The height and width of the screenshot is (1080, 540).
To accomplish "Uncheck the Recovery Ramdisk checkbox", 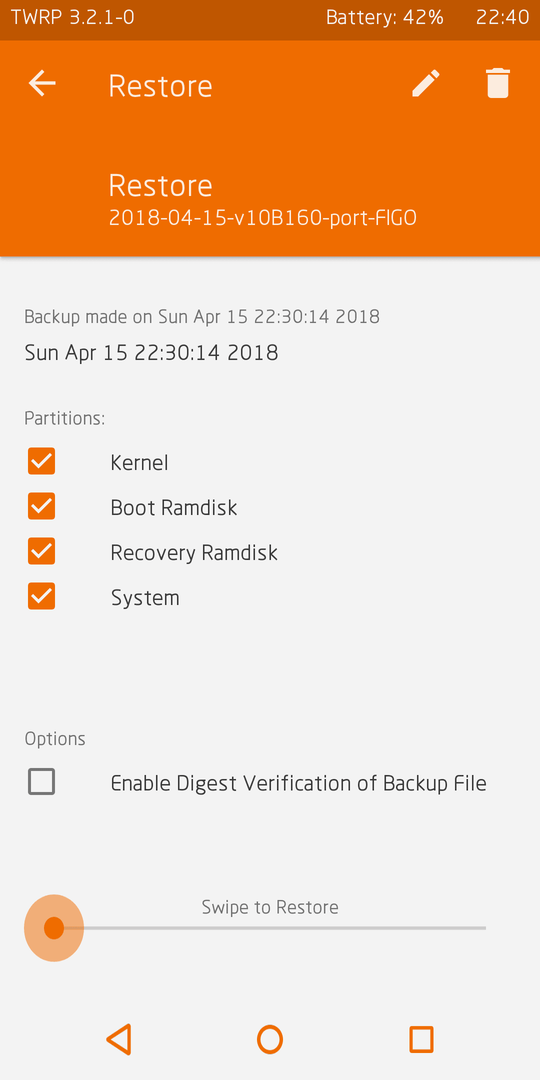I will point(41,551).
